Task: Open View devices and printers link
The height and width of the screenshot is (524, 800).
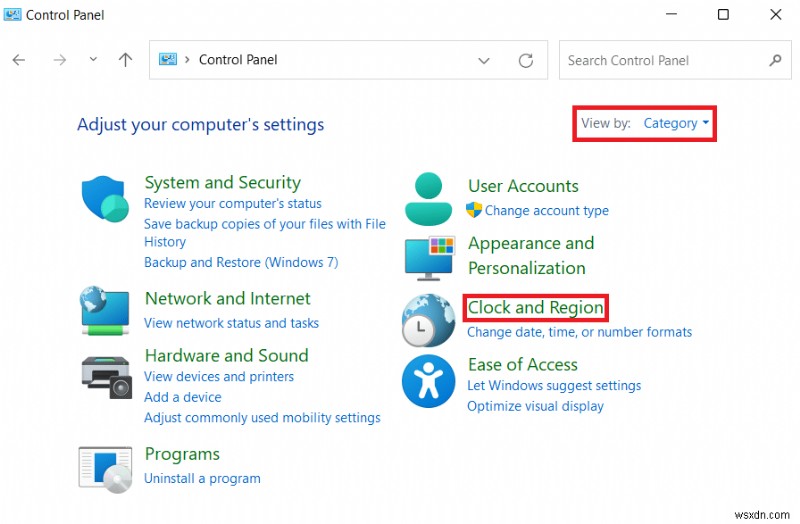Action: click(219, 377)
